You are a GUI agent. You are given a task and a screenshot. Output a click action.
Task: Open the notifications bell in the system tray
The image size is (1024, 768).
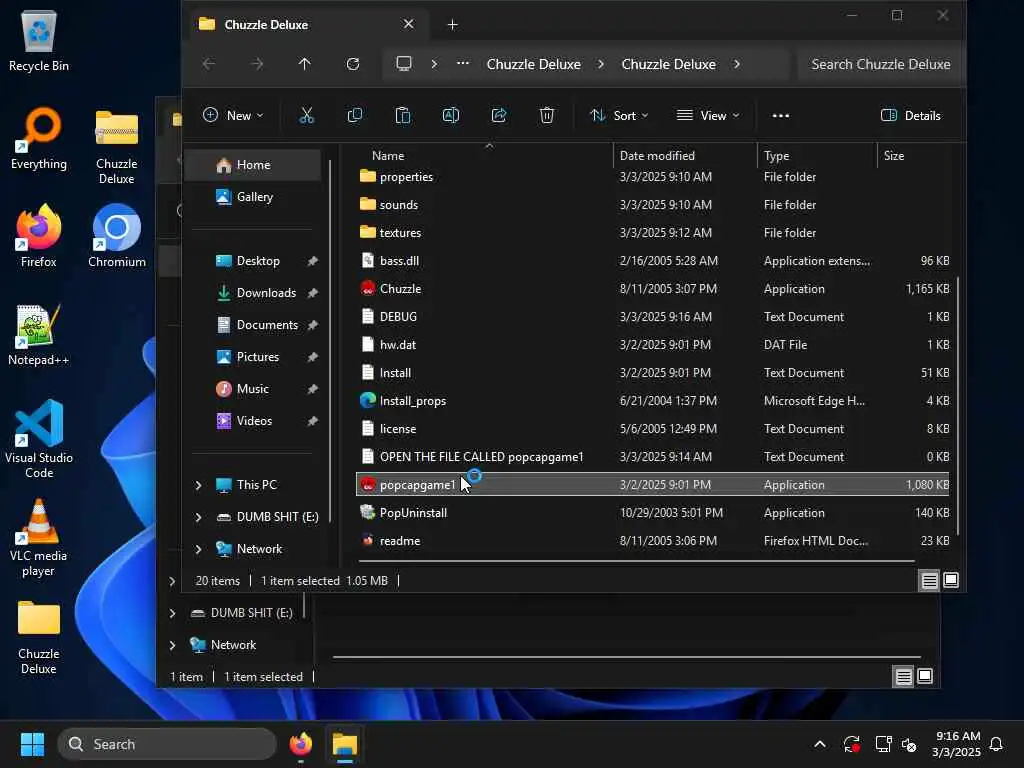coord(996,744)
